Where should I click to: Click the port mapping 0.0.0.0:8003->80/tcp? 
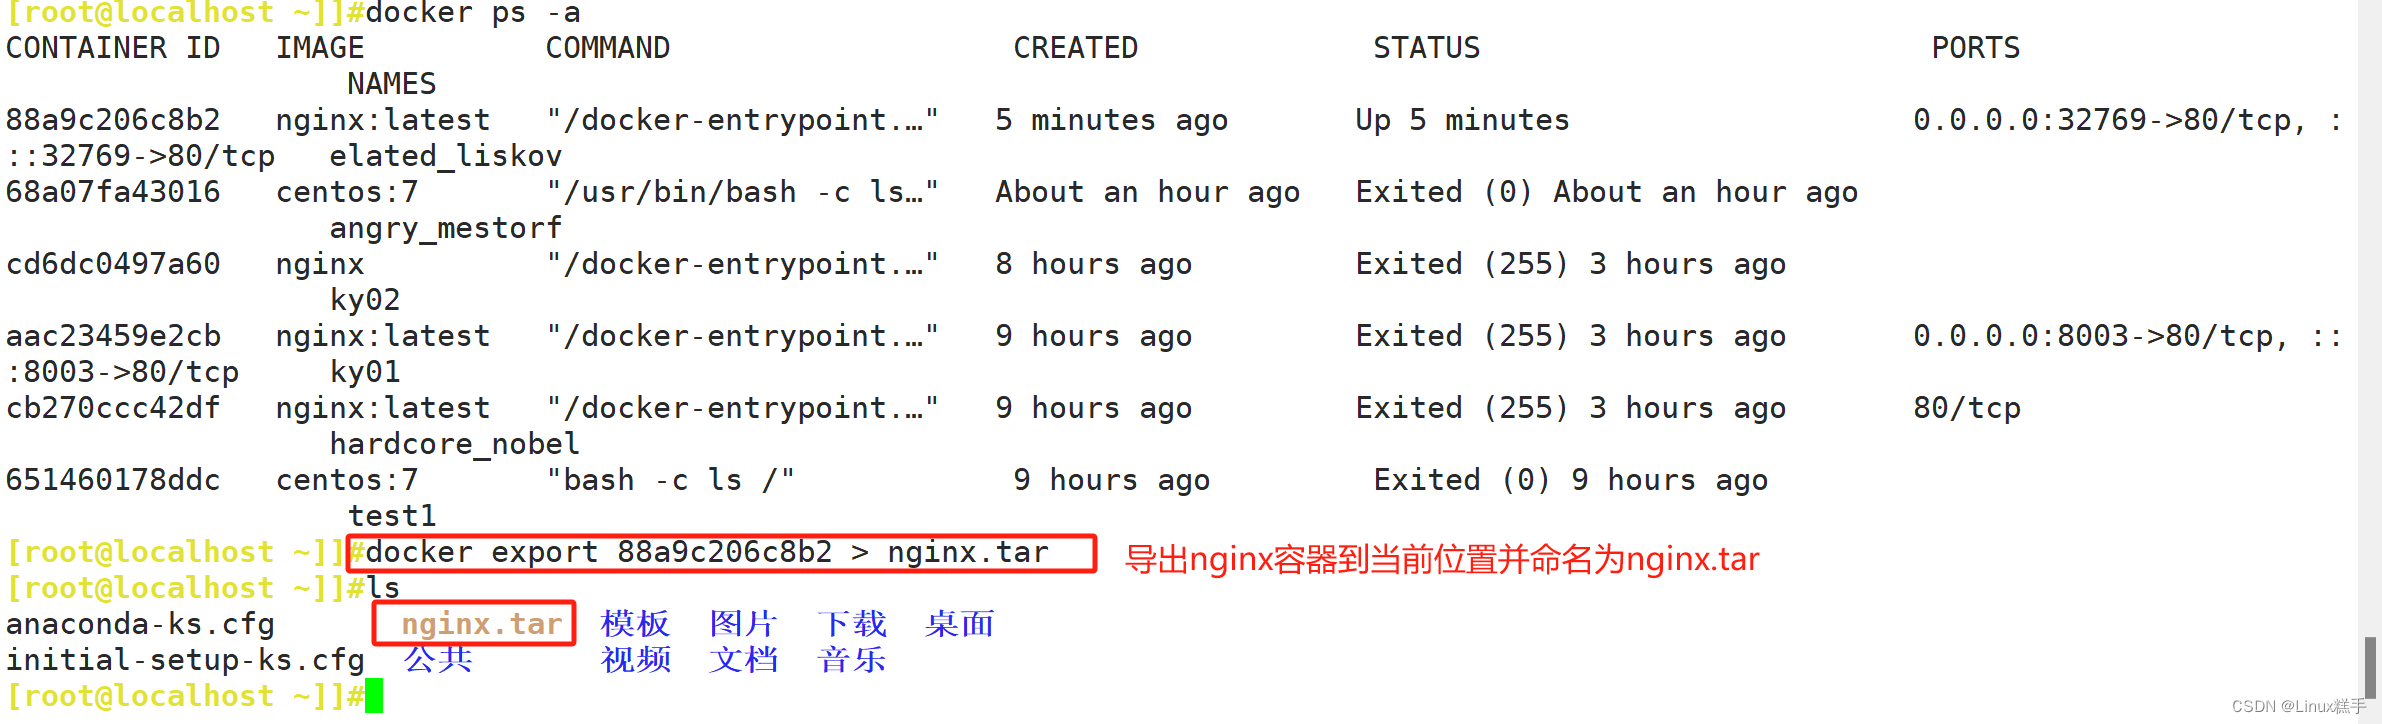click(2093, 336)
